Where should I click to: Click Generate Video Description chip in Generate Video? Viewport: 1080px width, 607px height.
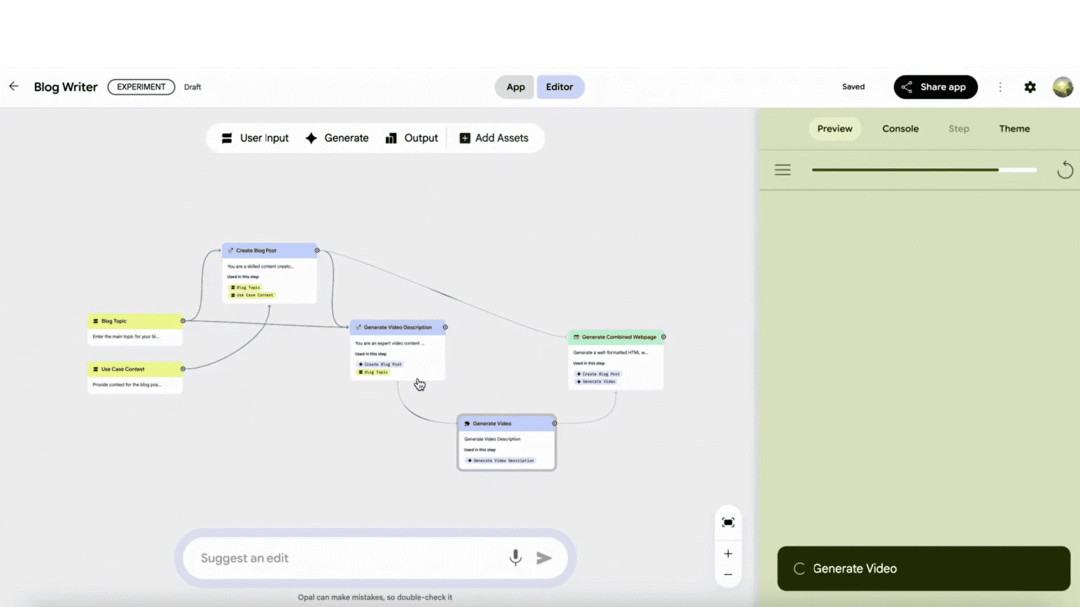point(501,460)
